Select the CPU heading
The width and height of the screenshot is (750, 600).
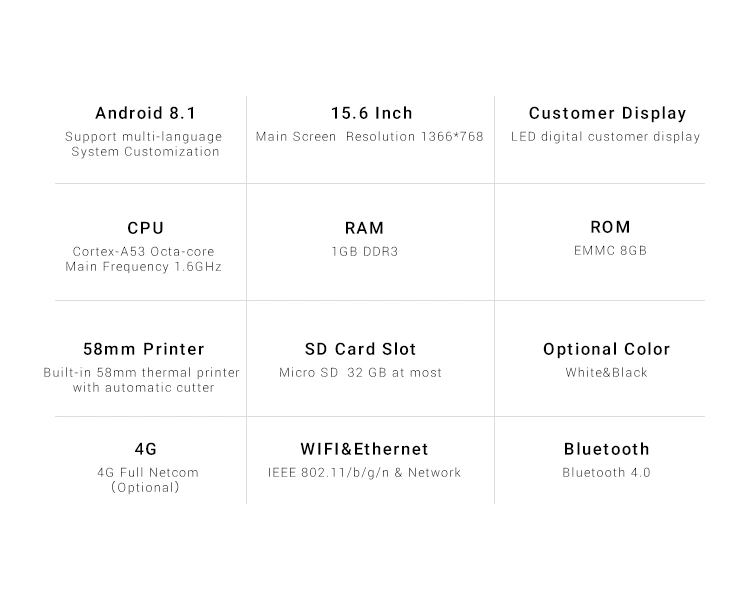[146, 228]
